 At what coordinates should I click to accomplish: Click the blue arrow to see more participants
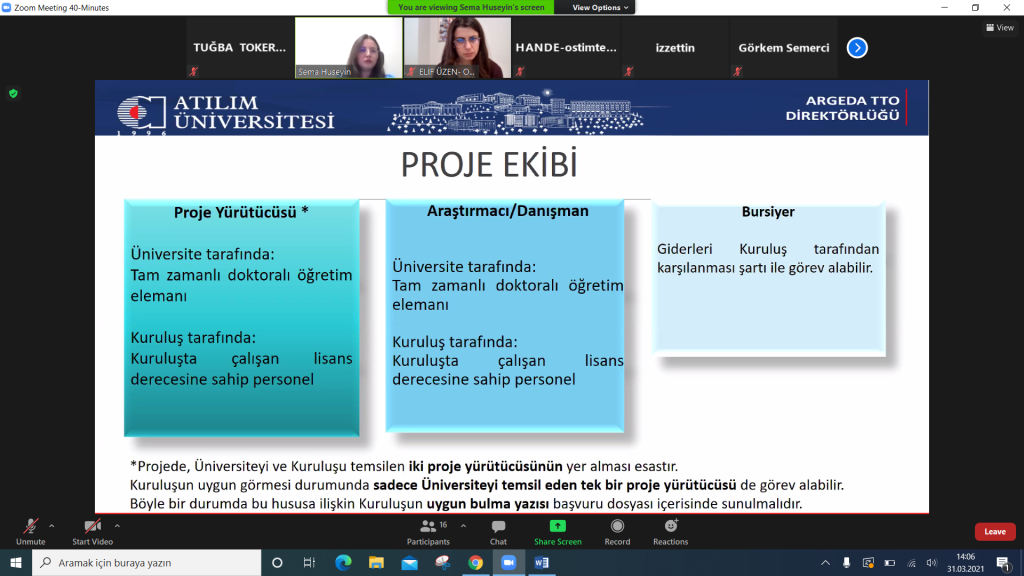pos(856,46)
